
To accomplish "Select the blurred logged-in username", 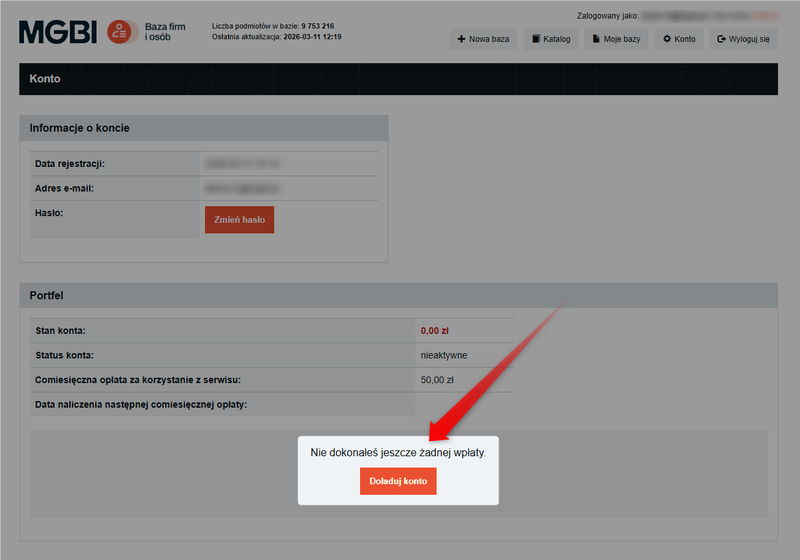I will pos(710,16).
